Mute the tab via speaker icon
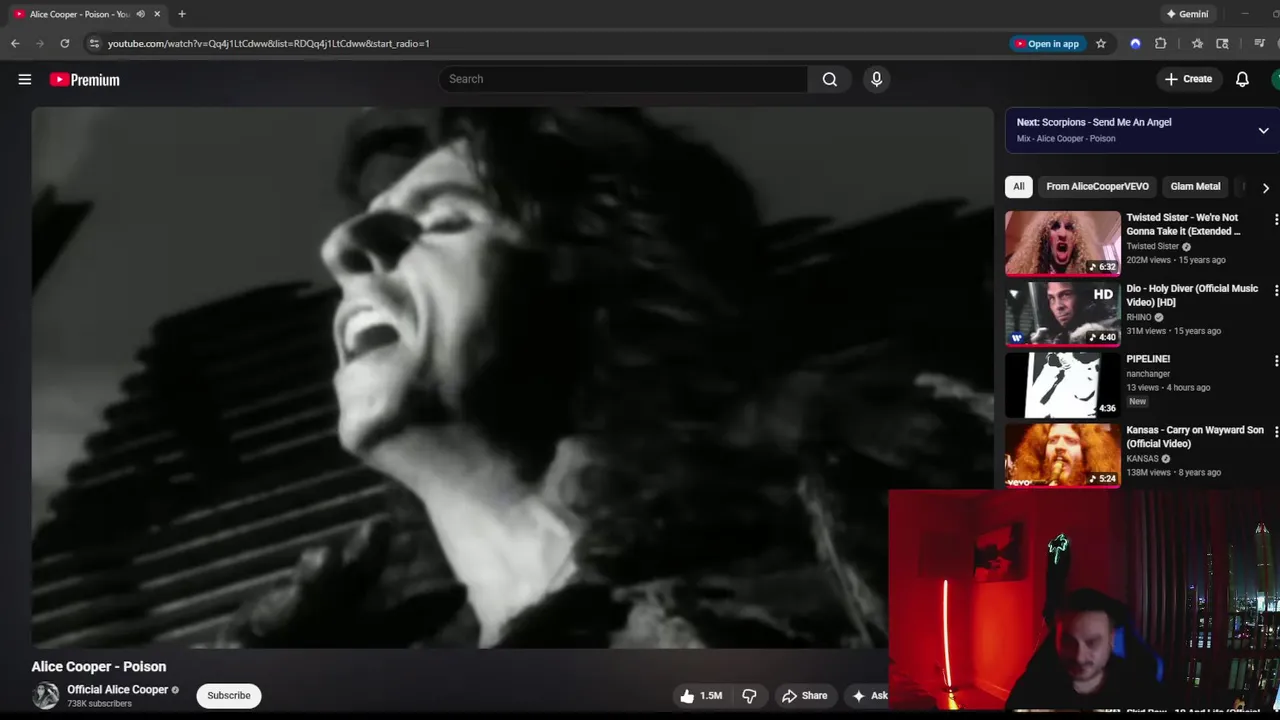 pyautogui.click(x=140, y=14)
